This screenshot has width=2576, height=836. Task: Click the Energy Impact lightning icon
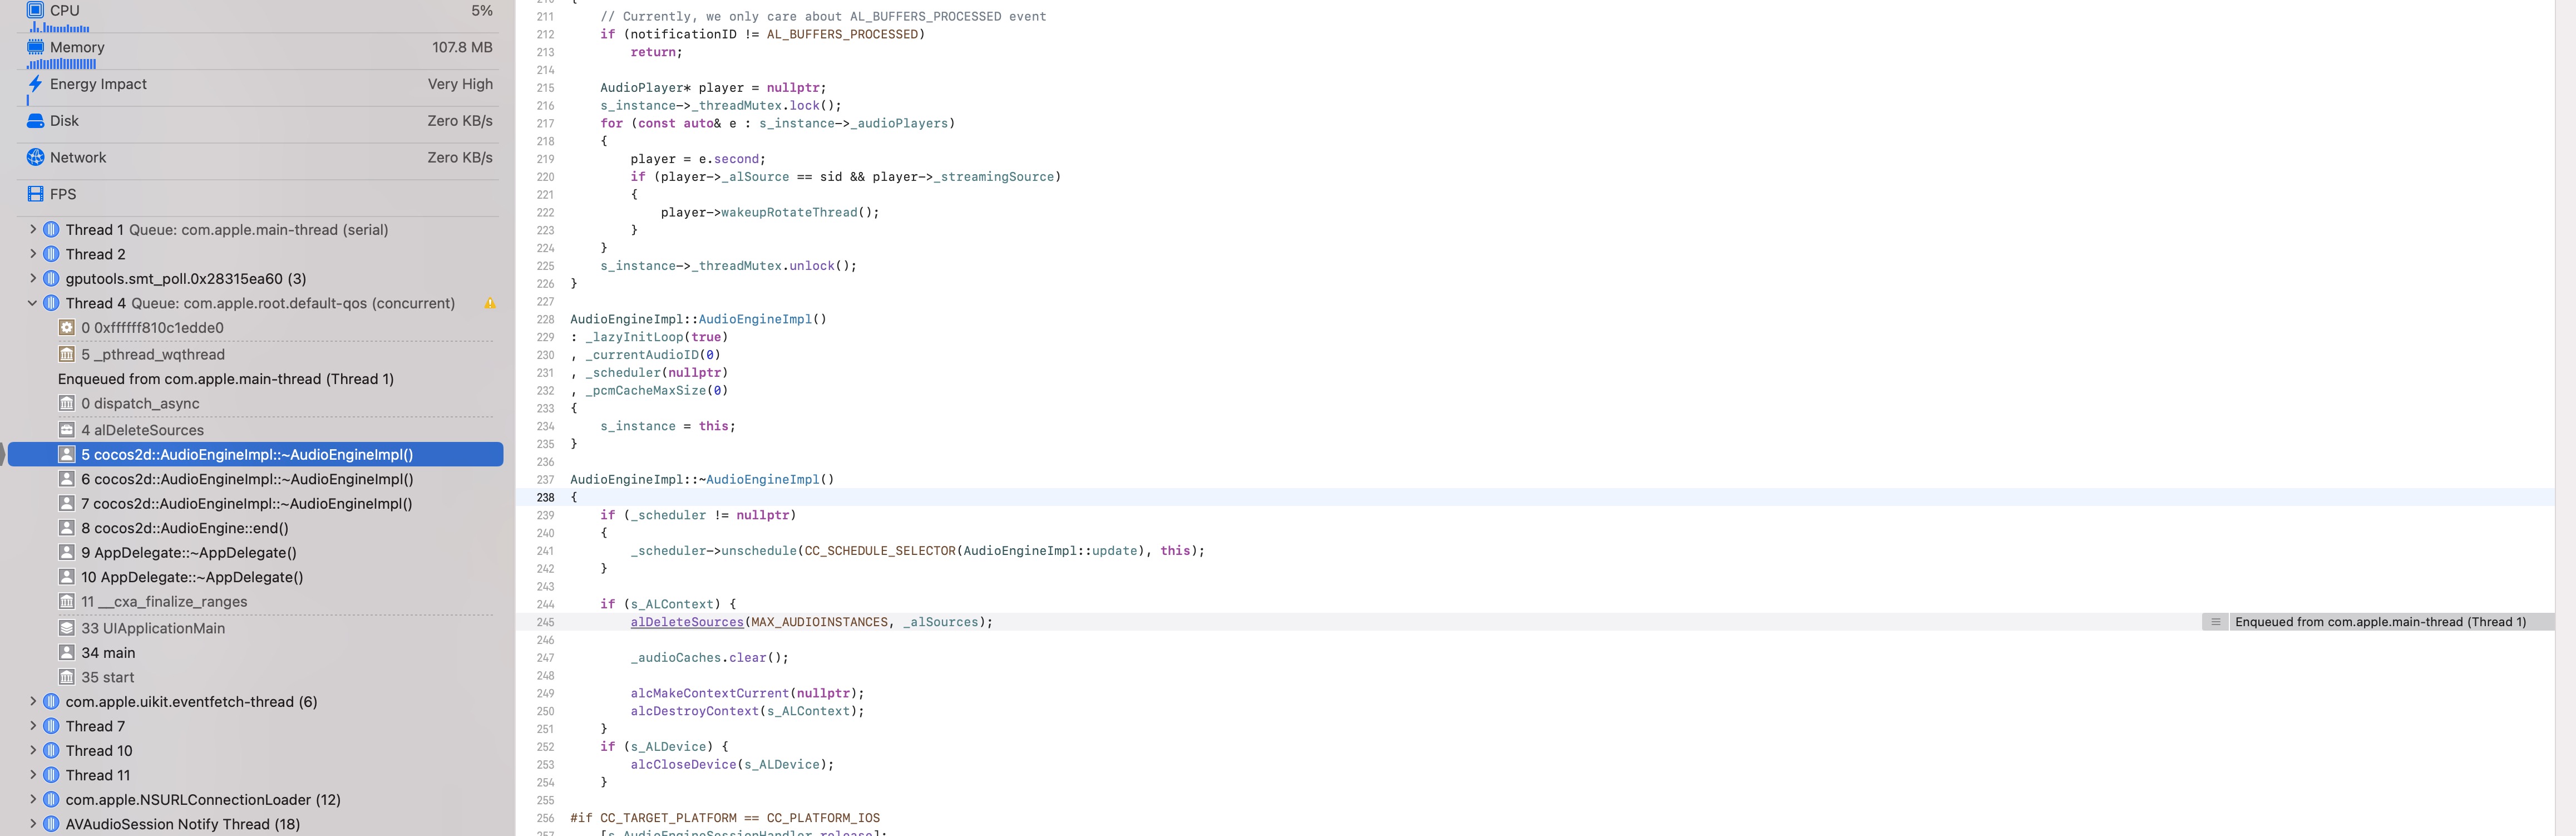[x=35, y=84]
